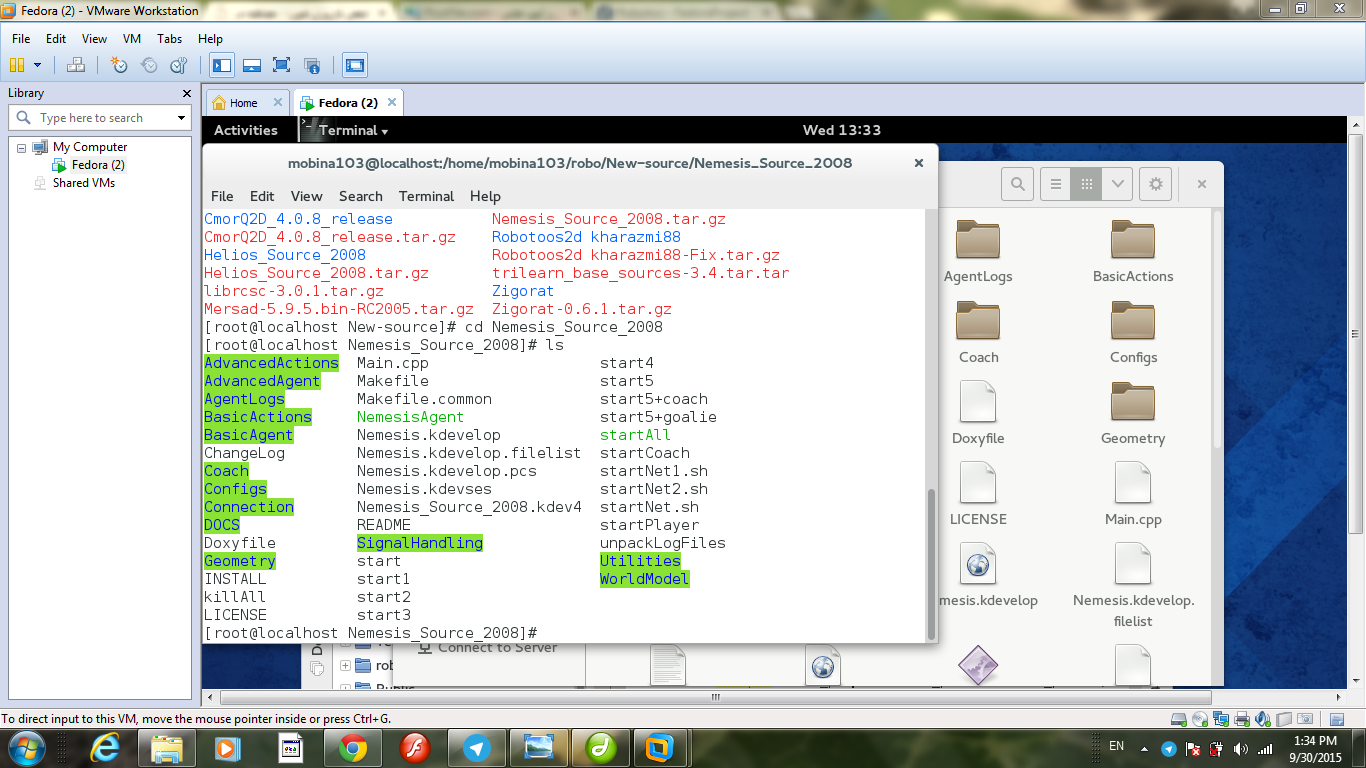The width and height of the screenshot is (1366, 768).
Task: Toggle the library sidebar view icon
Action: click(x=222, y=65)
